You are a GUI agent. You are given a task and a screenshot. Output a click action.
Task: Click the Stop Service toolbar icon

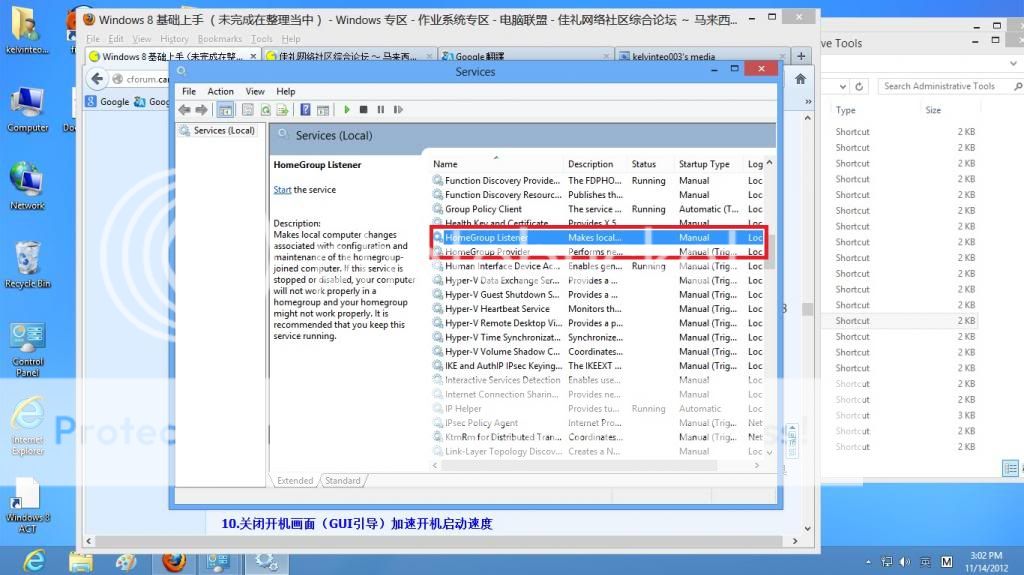(x=364, y=110)
